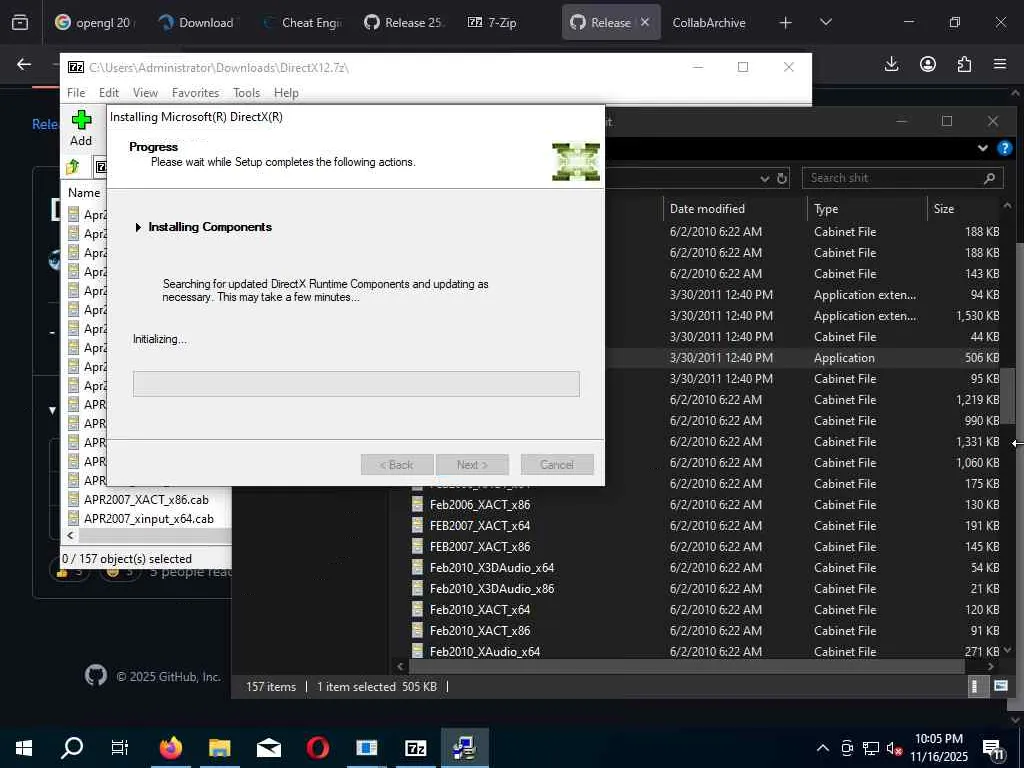This screenshot has height=768, width=1024.
Task: Switch to the 7-Zip browser tab
Action: point(493,23)
